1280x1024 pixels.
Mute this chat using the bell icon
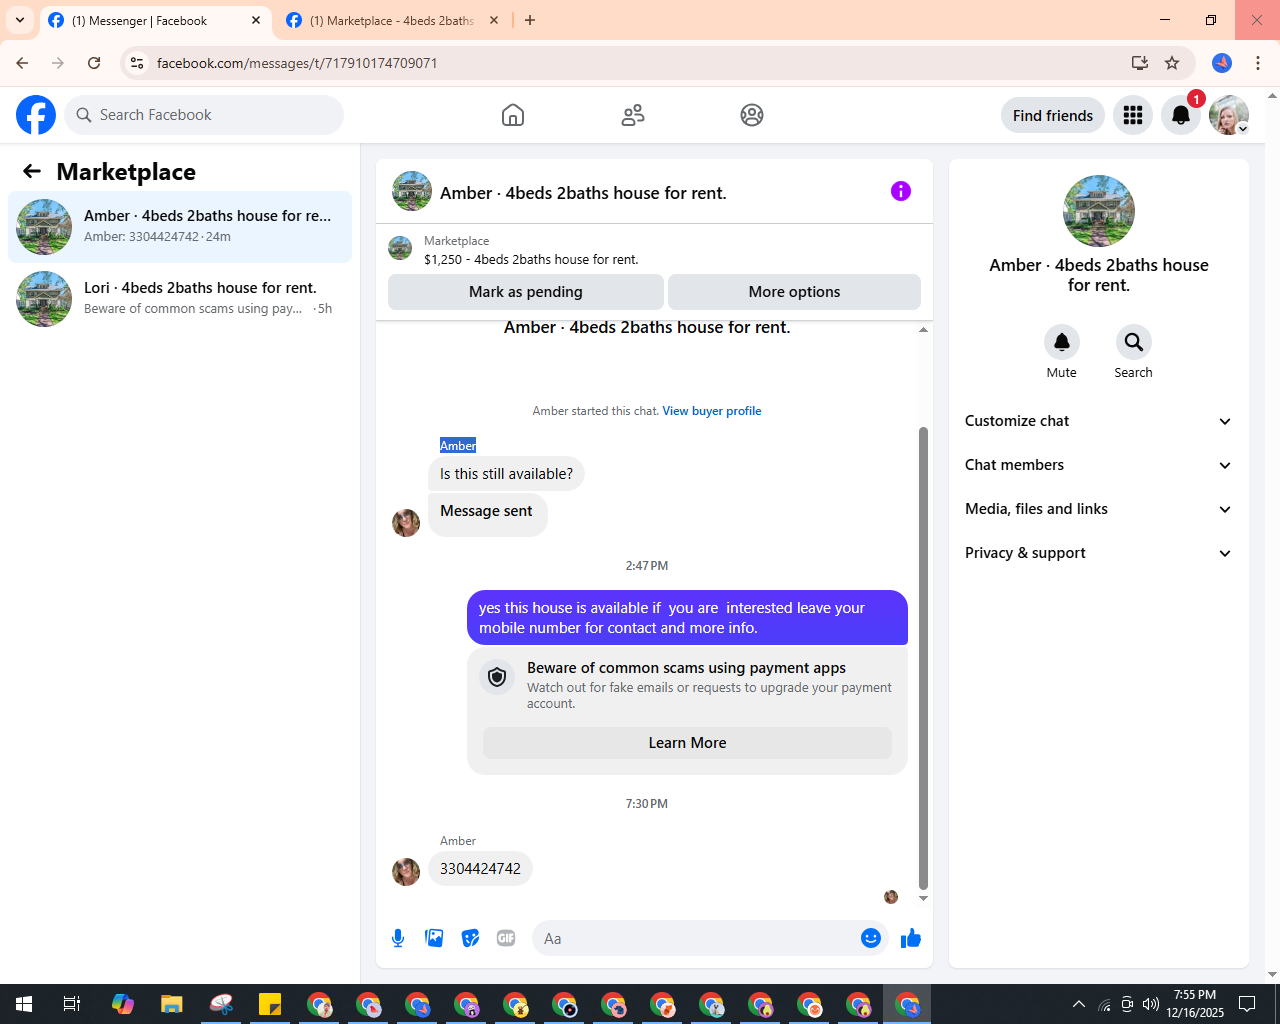coord(1062,342)
